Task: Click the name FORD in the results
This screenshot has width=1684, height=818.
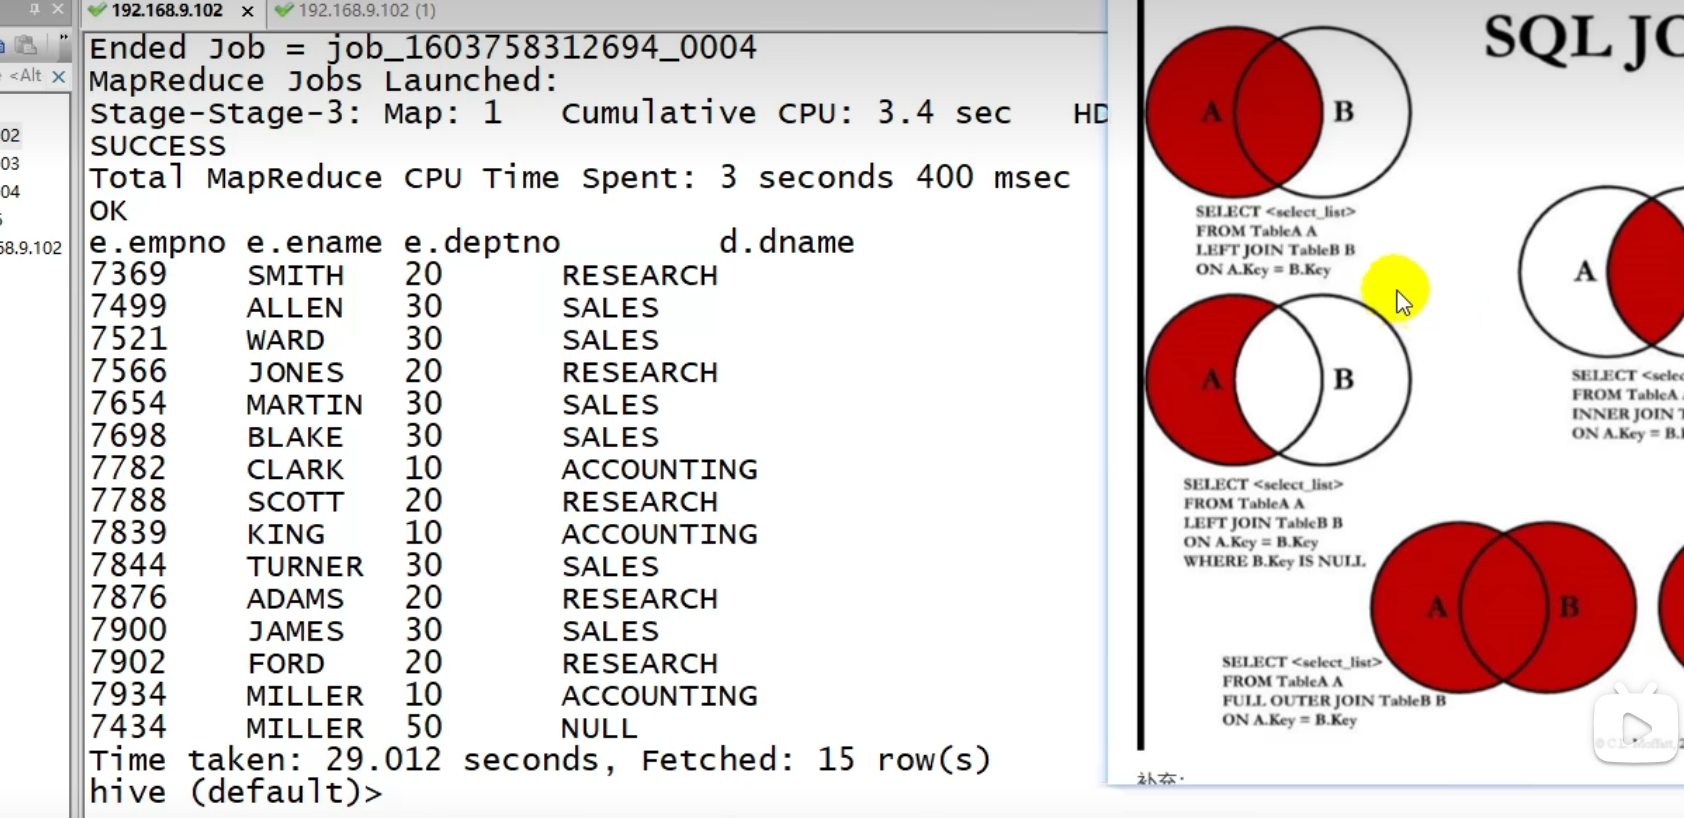Action: 286,663
